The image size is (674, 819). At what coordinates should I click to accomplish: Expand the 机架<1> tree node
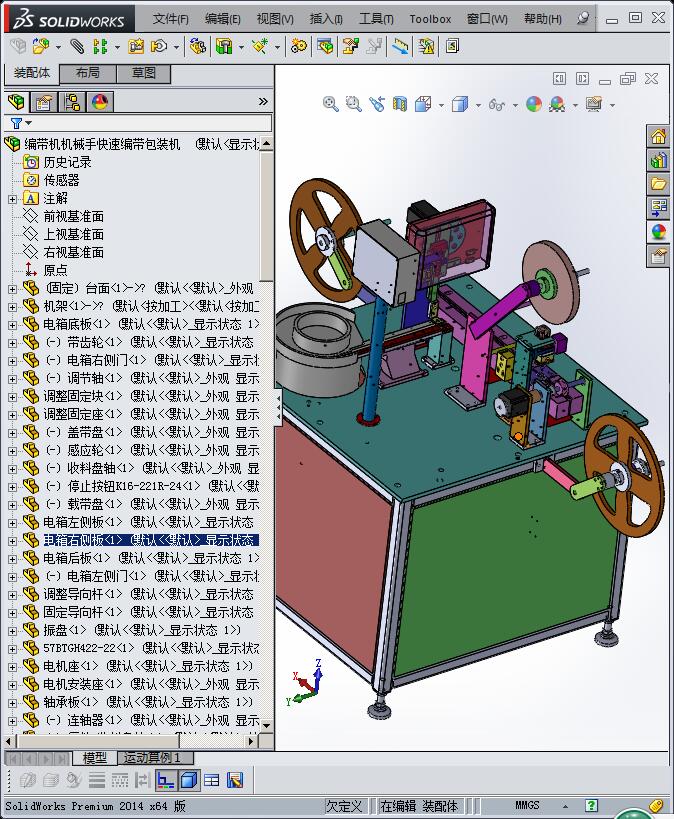tap(12, 307)
